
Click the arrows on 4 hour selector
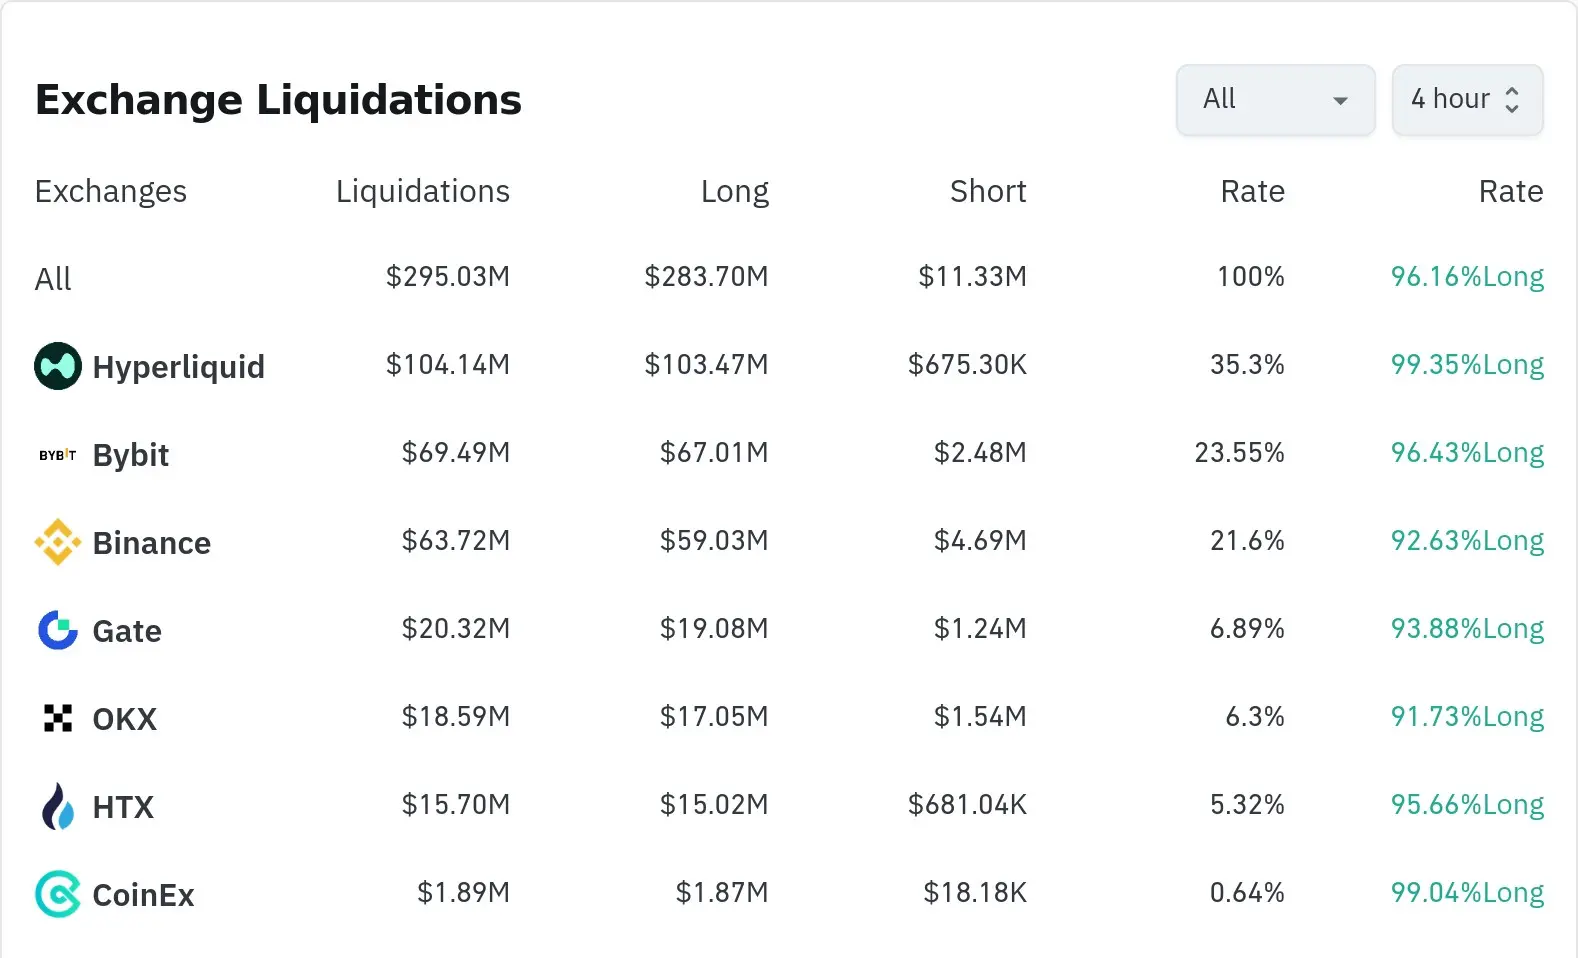coord(1512,100)
